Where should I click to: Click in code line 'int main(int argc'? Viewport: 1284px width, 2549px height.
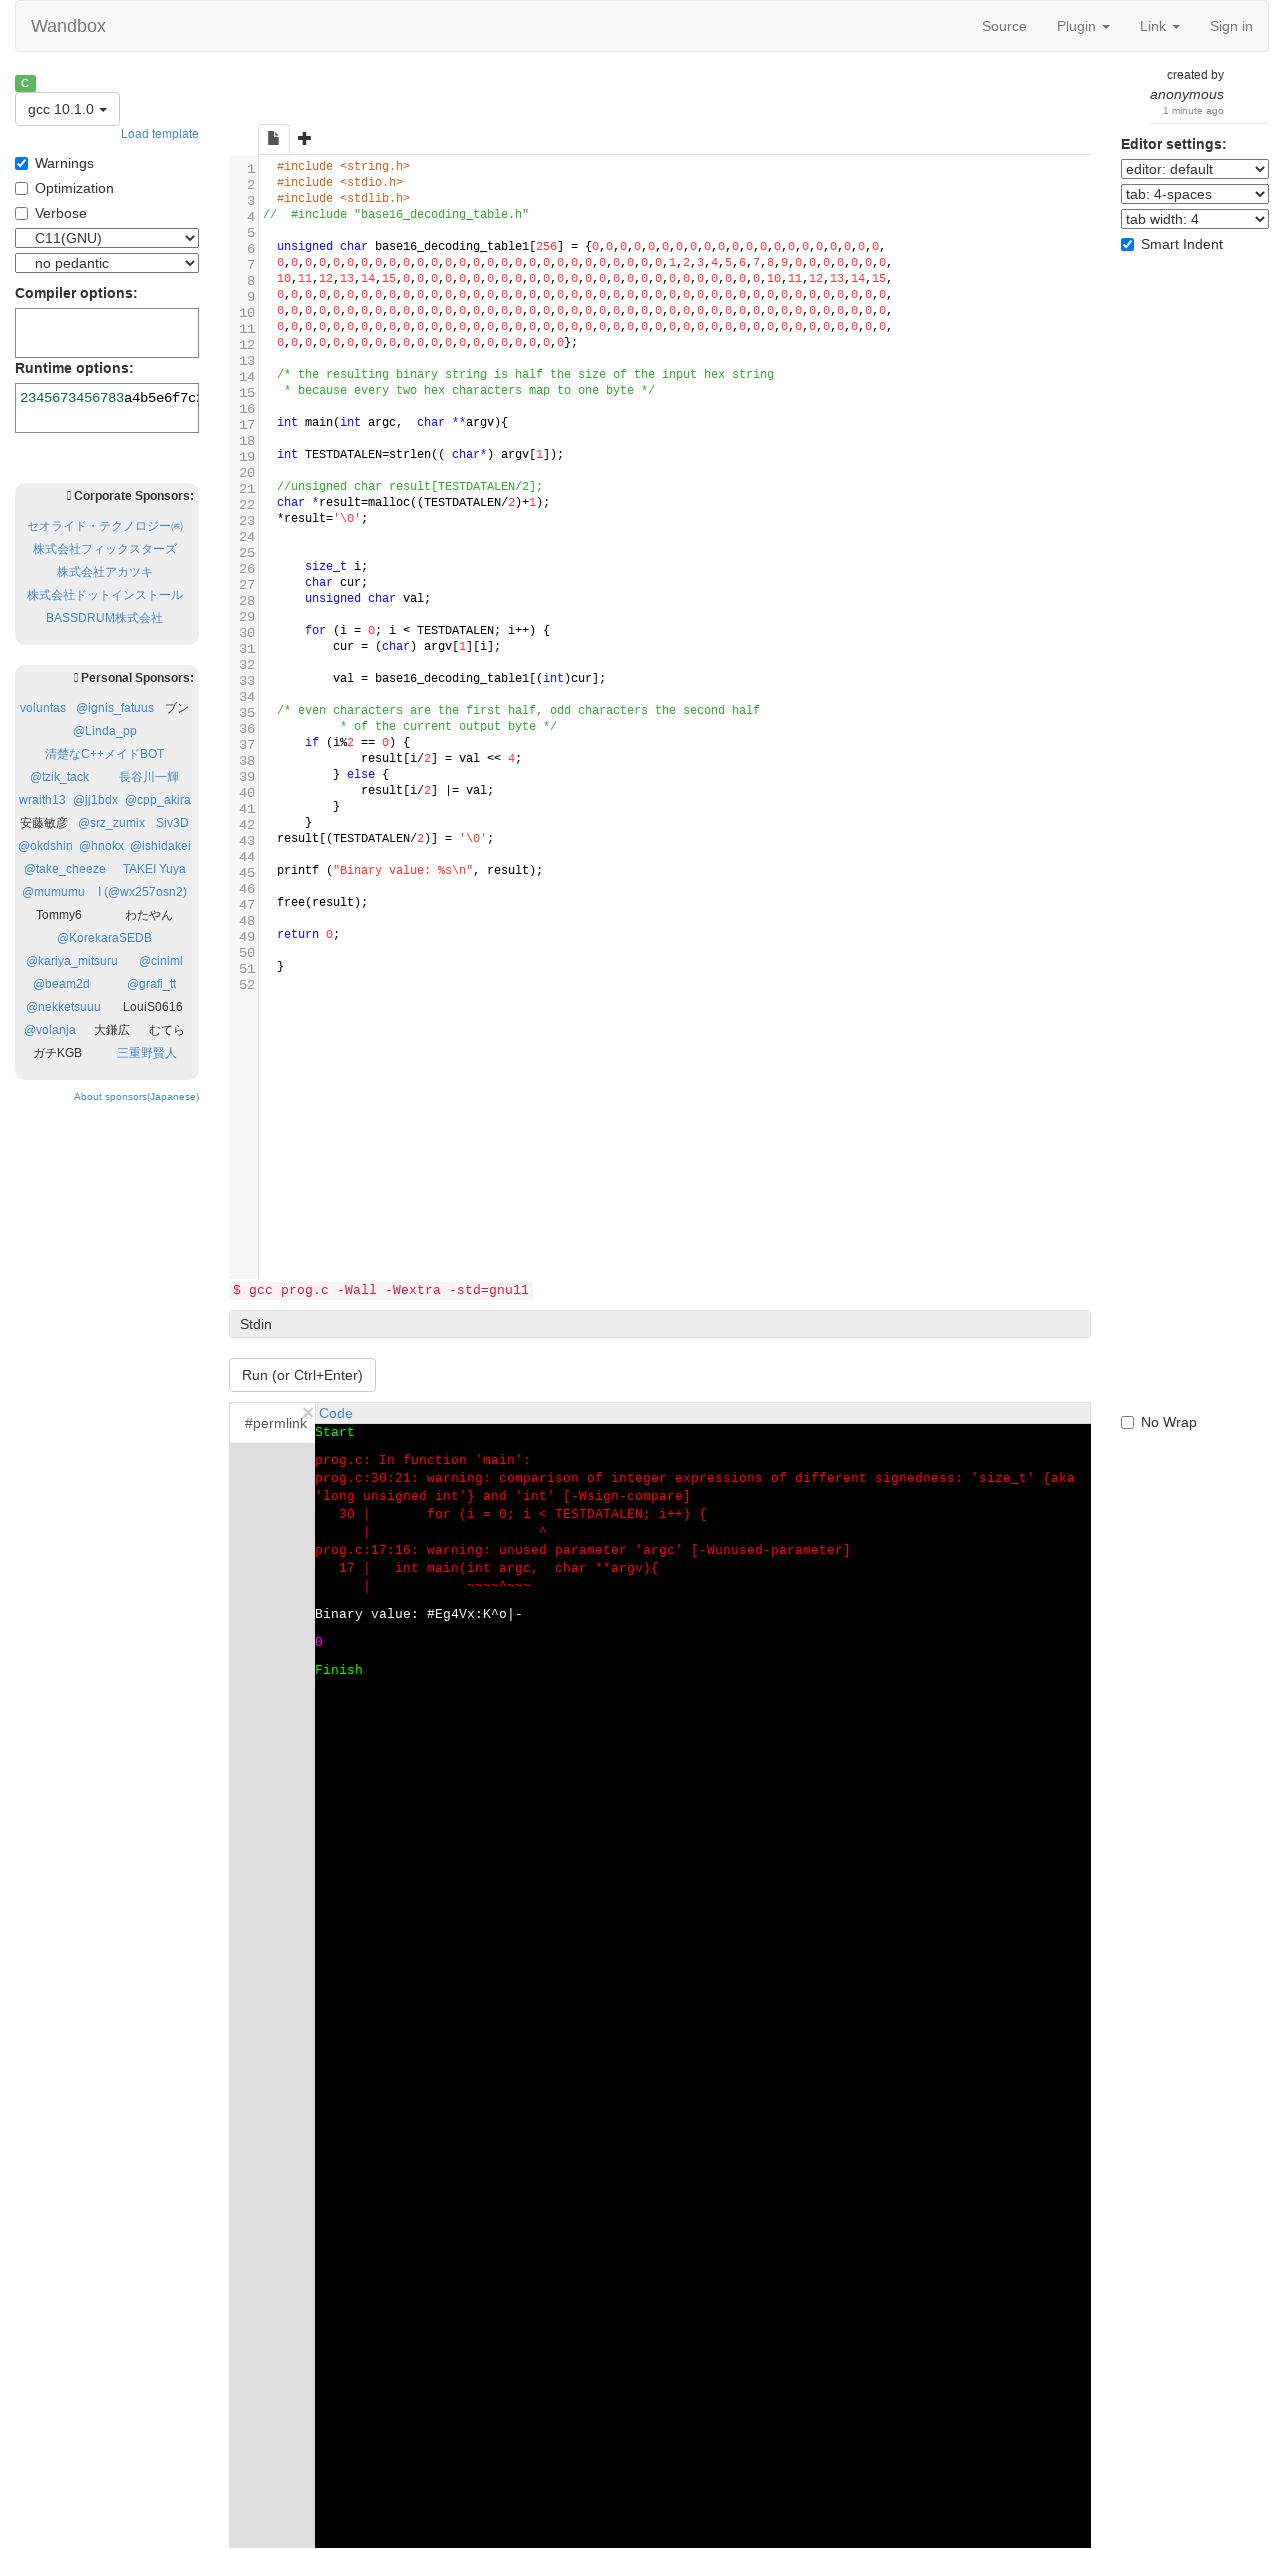(x=392, y=422)
